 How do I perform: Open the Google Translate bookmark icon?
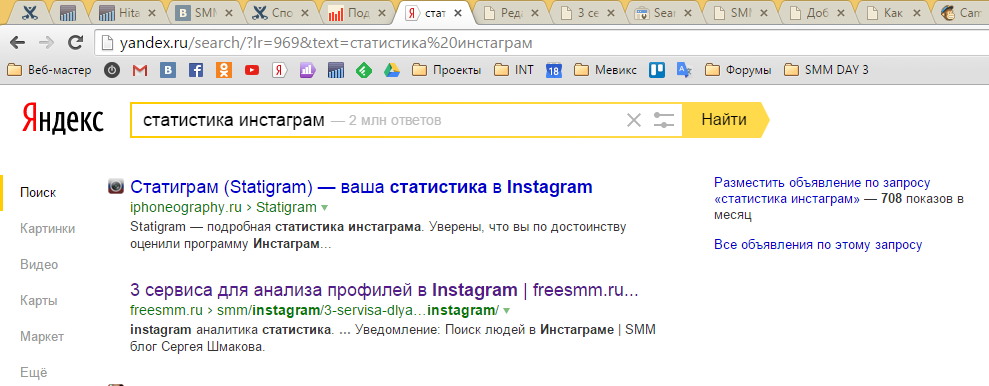[x=685, y=71]
